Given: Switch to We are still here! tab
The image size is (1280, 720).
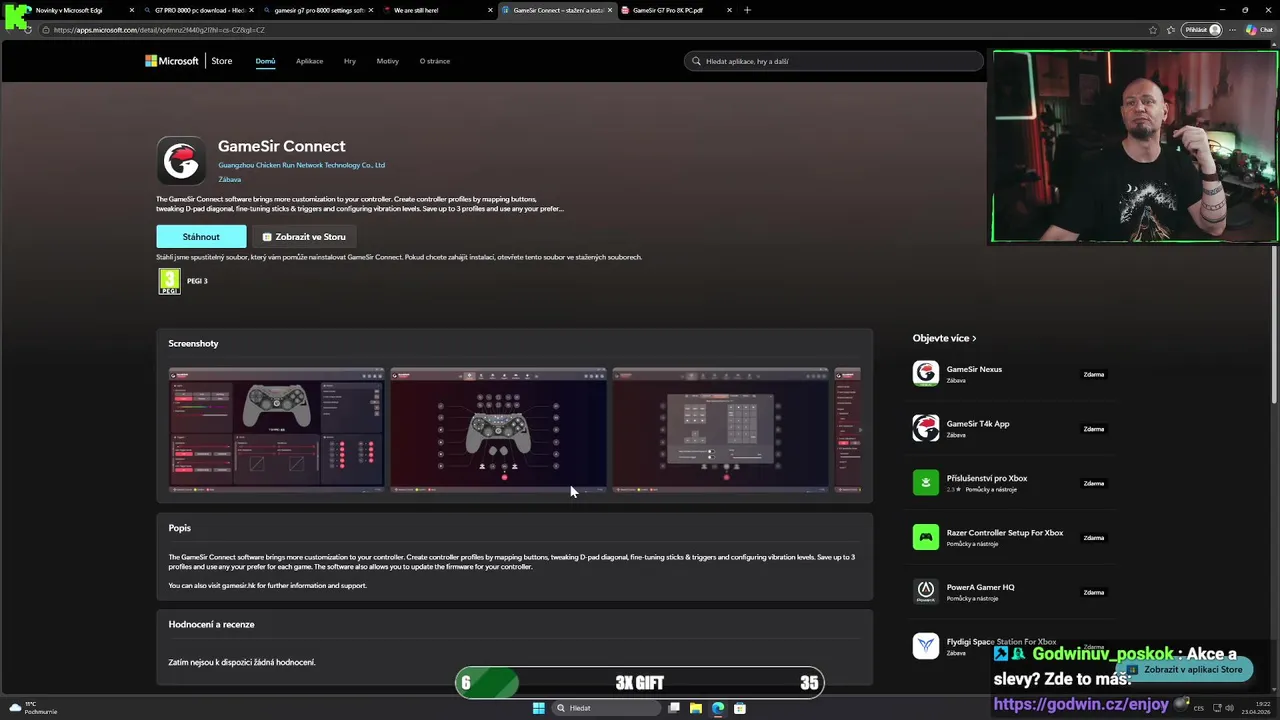Looking at the screenshot, I should tap(438, 10).
